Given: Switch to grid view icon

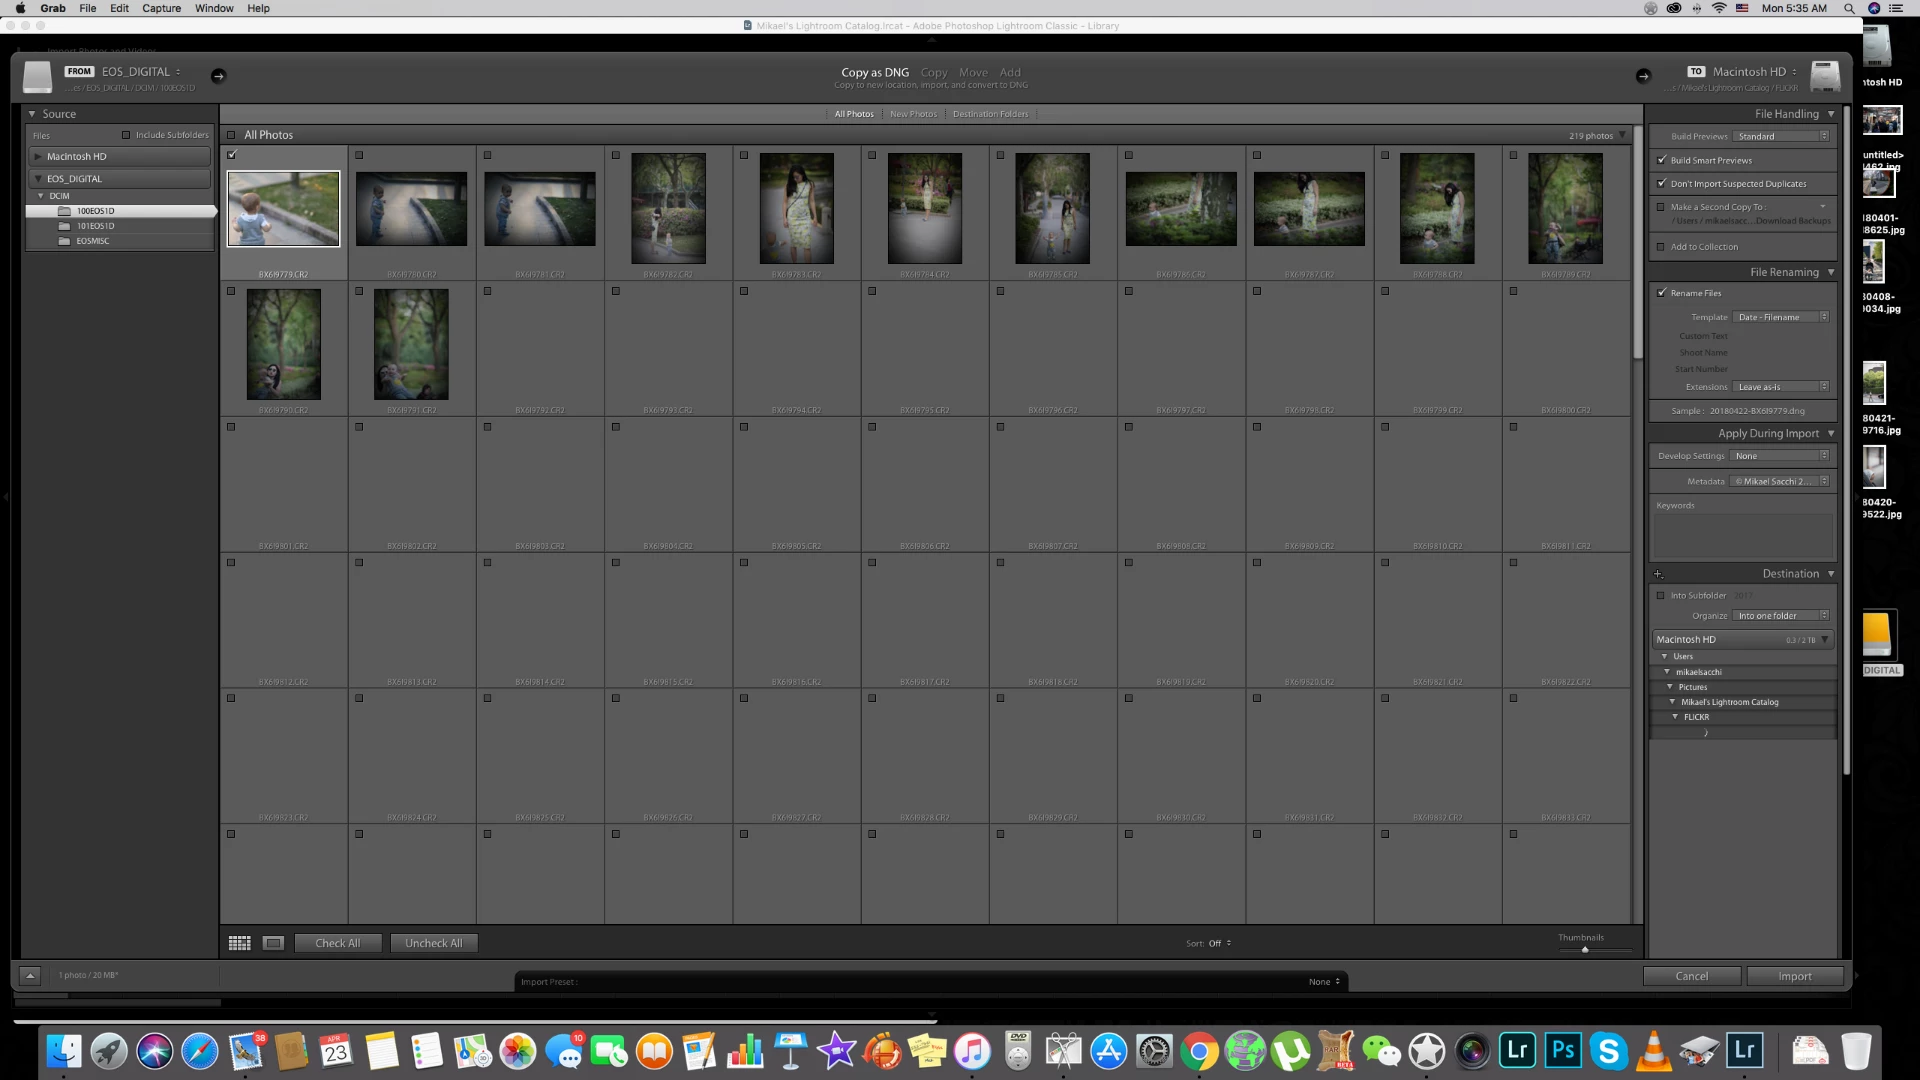Looking at the screenshot, I should click(239, 943).
